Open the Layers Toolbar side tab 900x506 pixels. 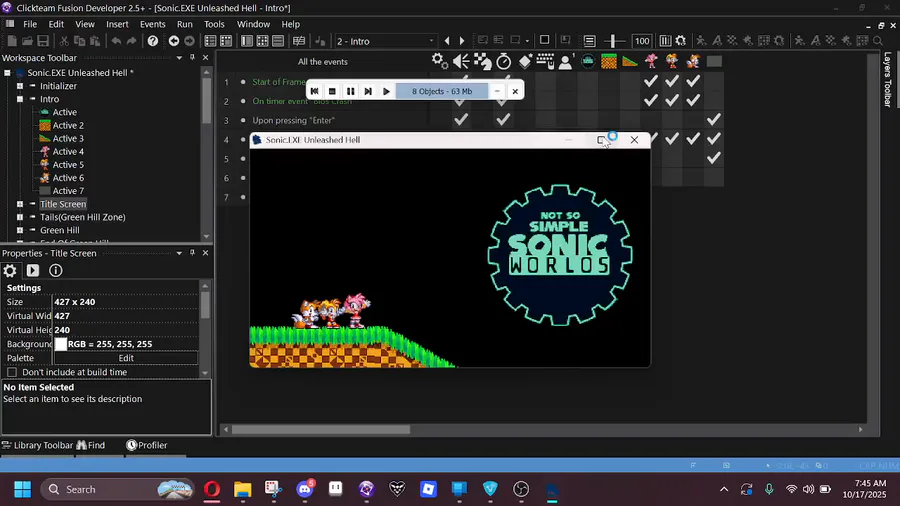(887, 79)
